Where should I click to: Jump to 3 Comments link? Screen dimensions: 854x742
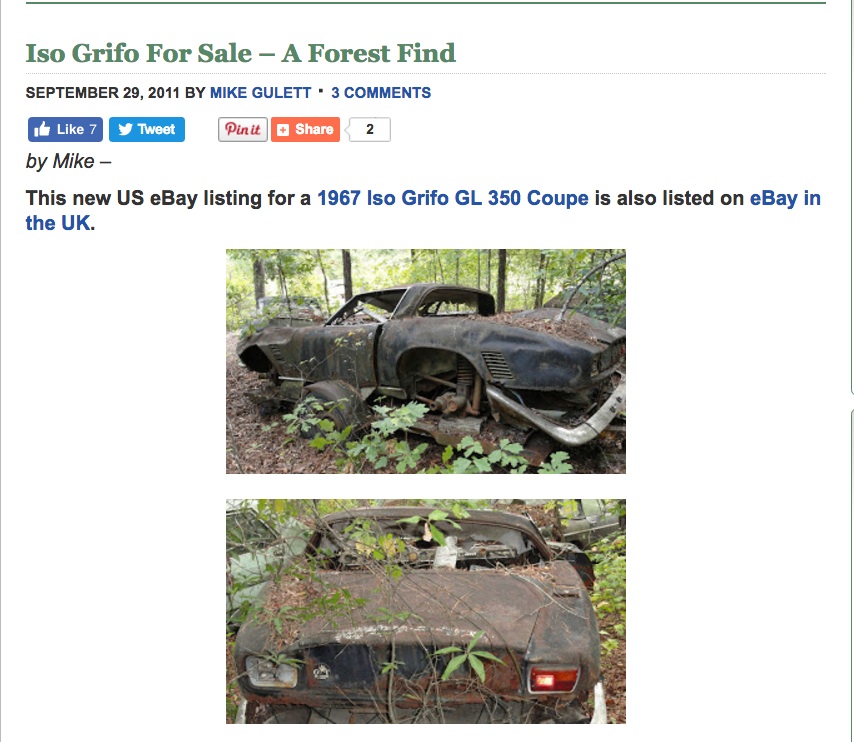click(381, 93)
